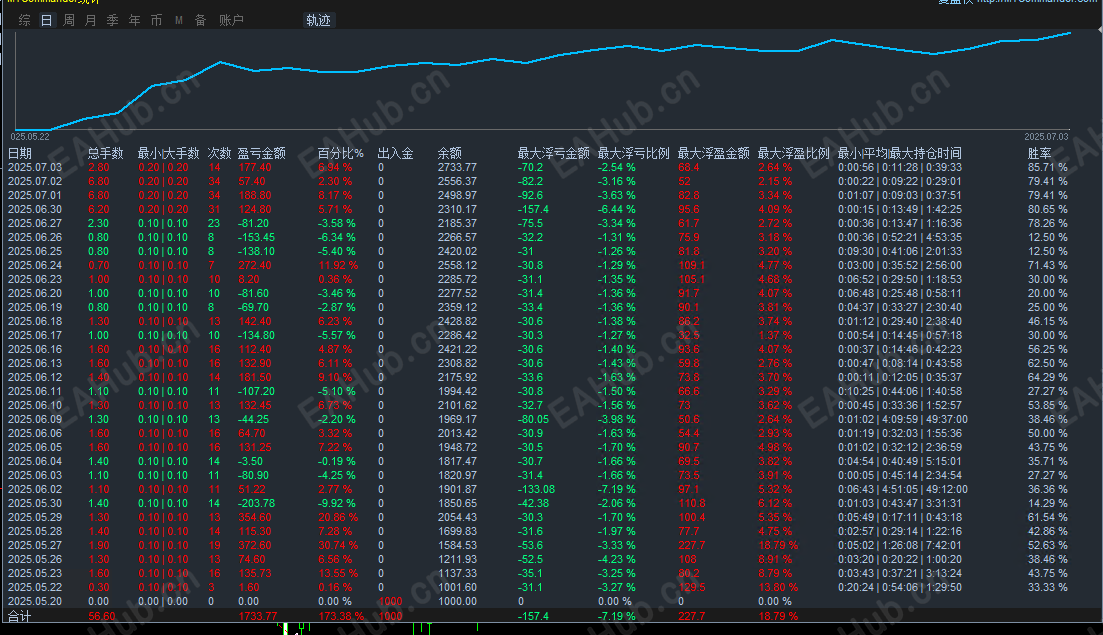The width and height of the screenshot is (1103, 635).
Task: Select the 2025.06.02 date row
Action: pos(35,489)
